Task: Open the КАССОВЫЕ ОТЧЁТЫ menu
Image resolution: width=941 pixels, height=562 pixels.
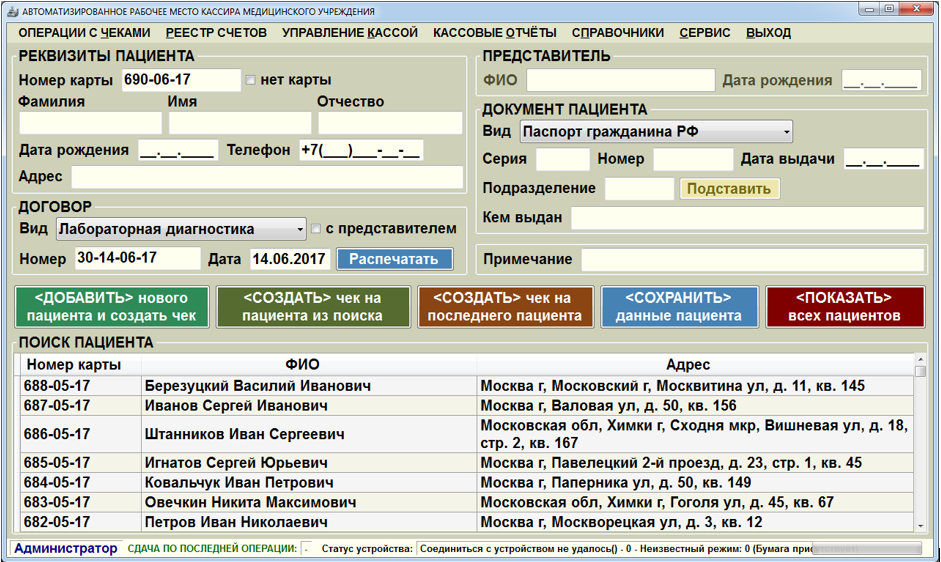Action: pyautogui.click(x=495, y=33)
